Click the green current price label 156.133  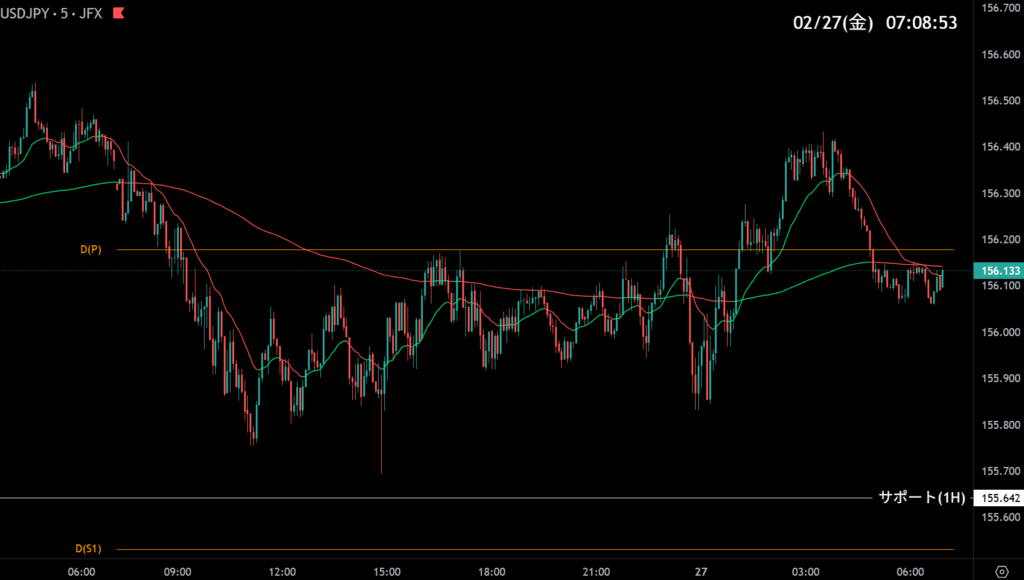pyautogui.click(x=1000, y=270)
